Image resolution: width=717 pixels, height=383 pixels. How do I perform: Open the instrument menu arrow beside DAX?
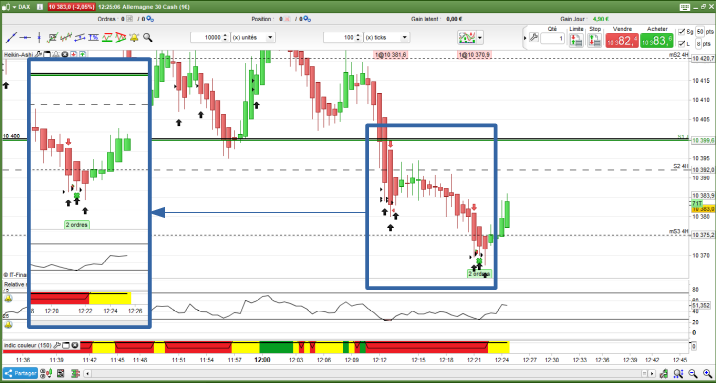click(14, 7)
